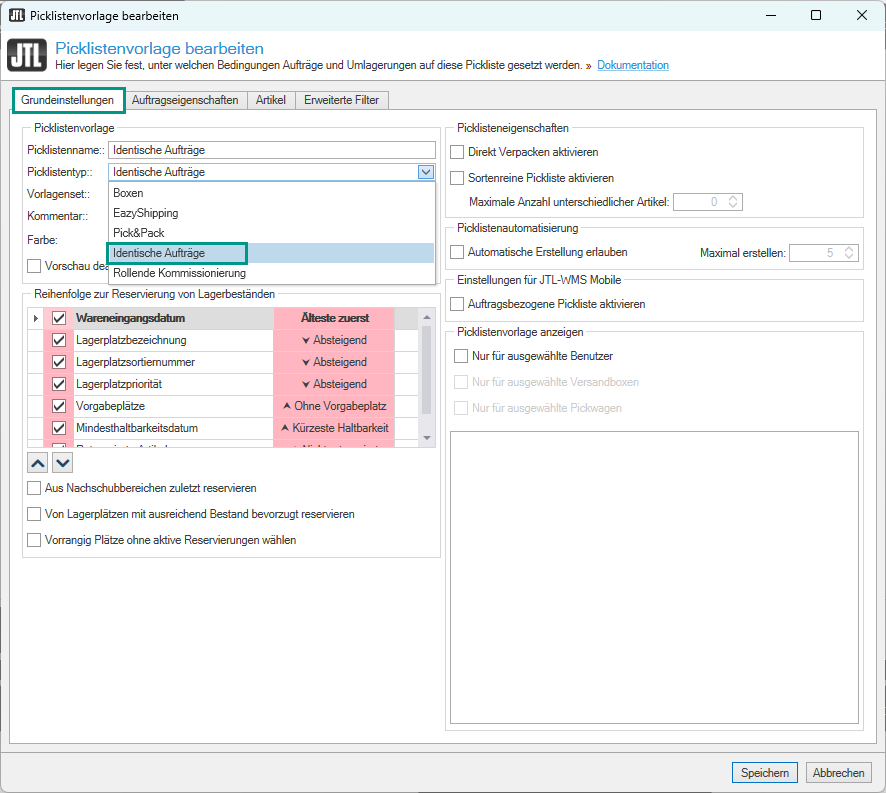This screenshot has width=886, height=793.
Task: Click the move-up arrow button below list
Action: (38, 462)
